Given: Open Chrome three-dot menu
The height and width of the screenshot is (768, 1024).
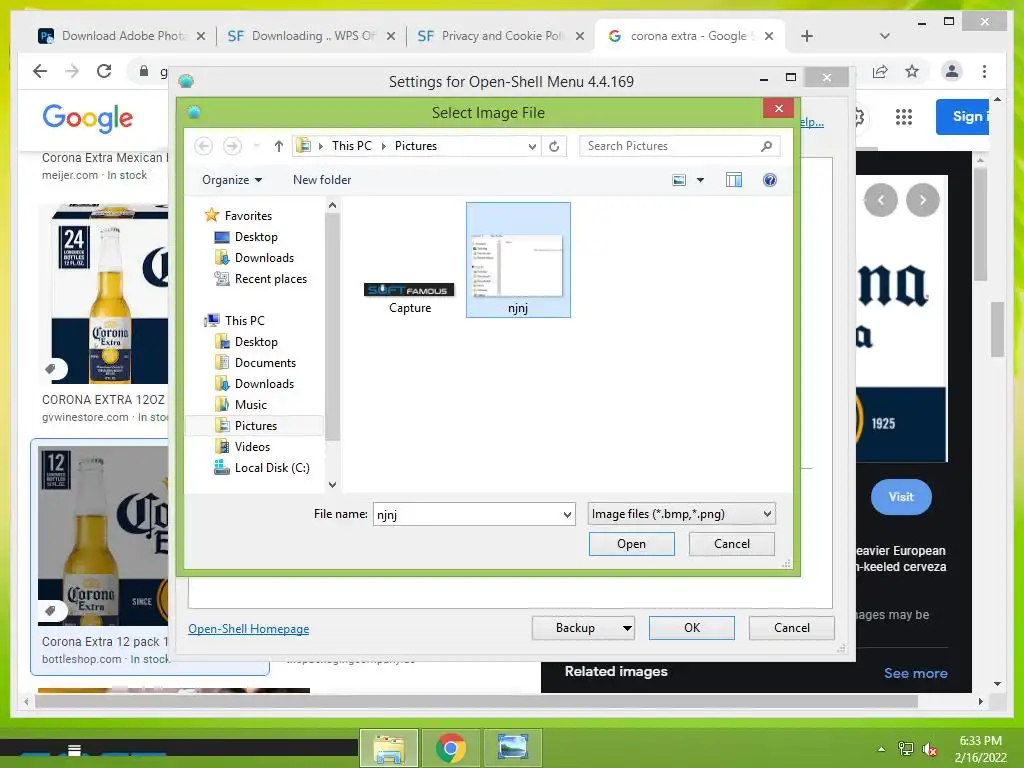Looking at the screenshot, I should (x=984, y=71).
